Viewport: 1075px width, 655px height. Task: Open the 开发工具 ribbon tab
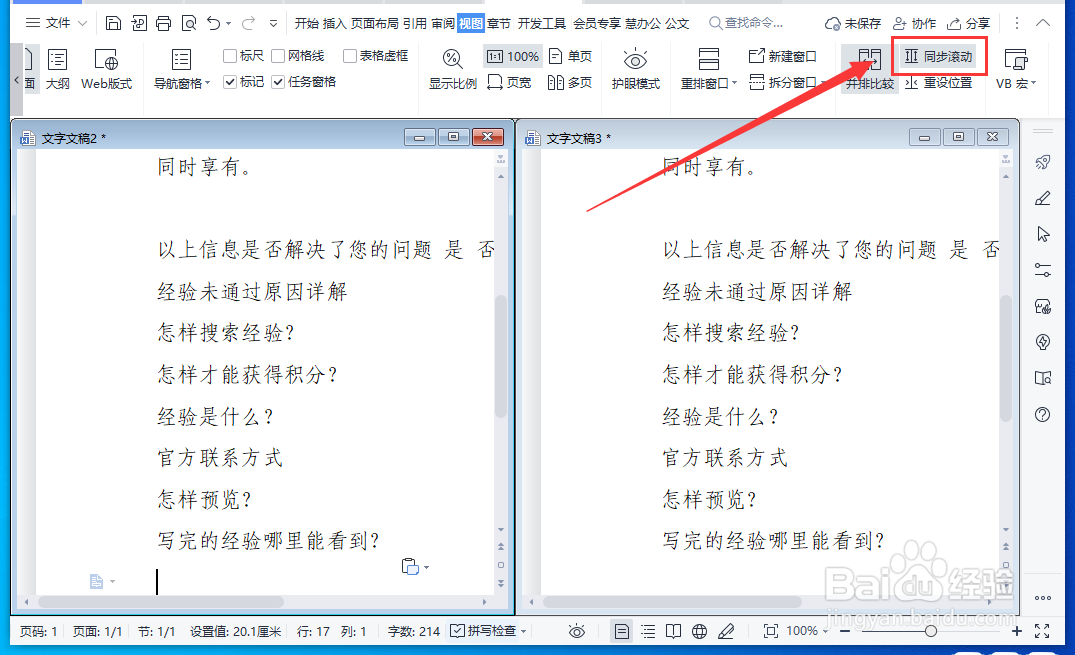pyautogui.click(x=542, y=23)
